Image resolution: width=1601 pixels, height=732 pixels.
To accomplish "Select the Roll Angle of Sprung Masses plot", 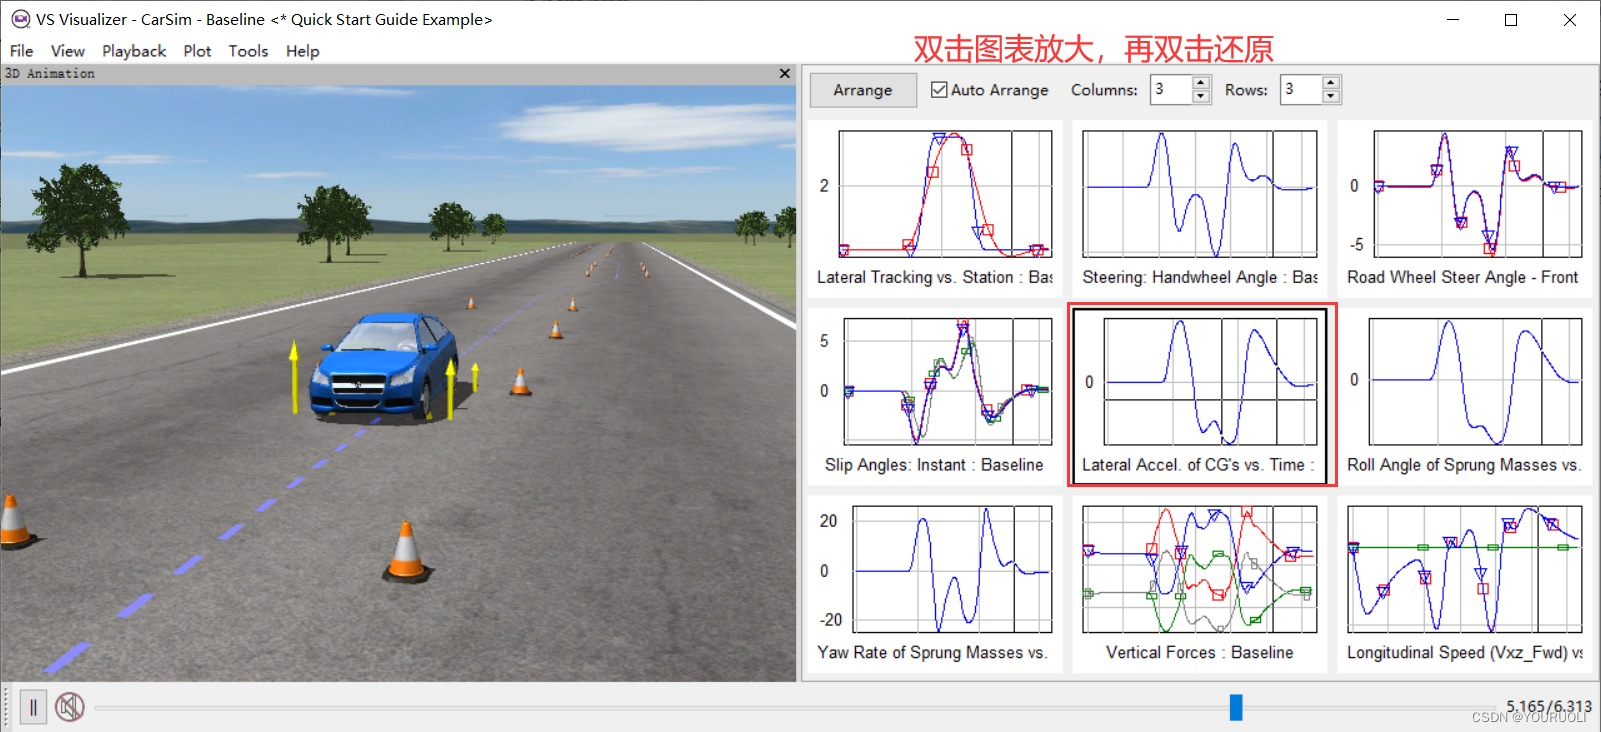I will pos(1465,396).
